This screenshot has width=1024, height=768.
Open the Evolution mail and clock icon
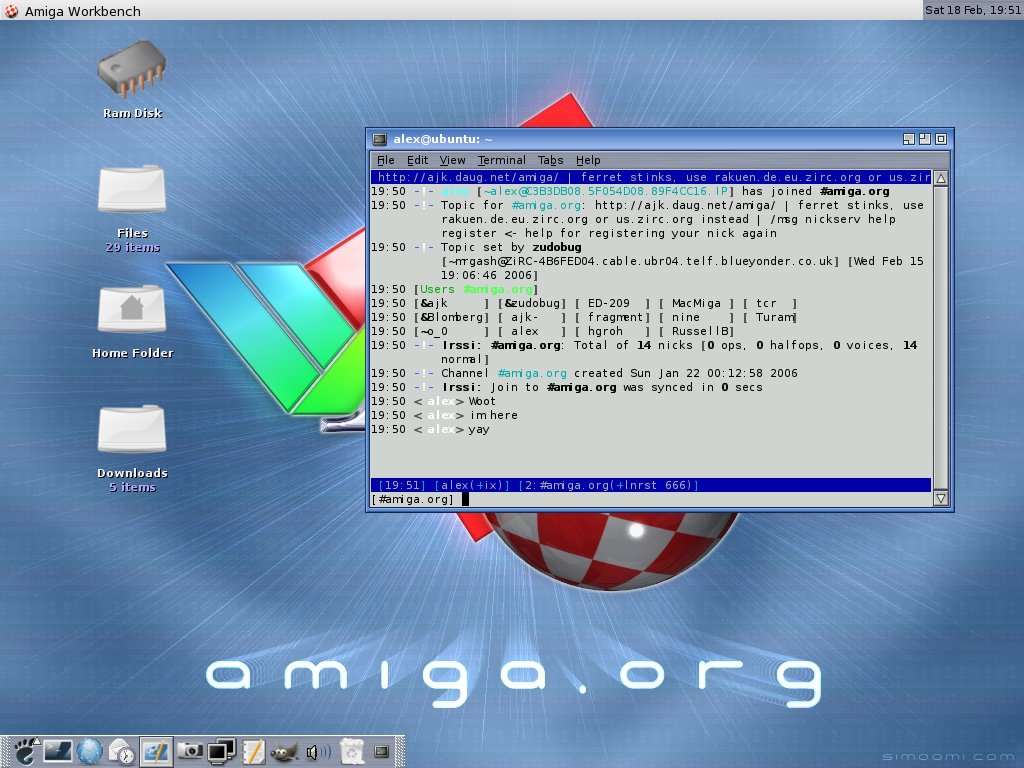pos(122,751)
